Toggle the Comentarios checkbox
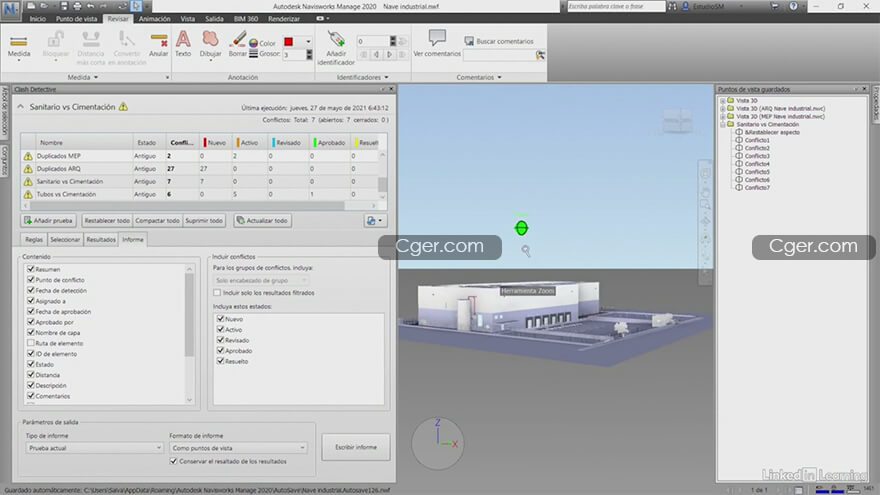The width and height of the screenshot is (880, 495). pos(31,396)
